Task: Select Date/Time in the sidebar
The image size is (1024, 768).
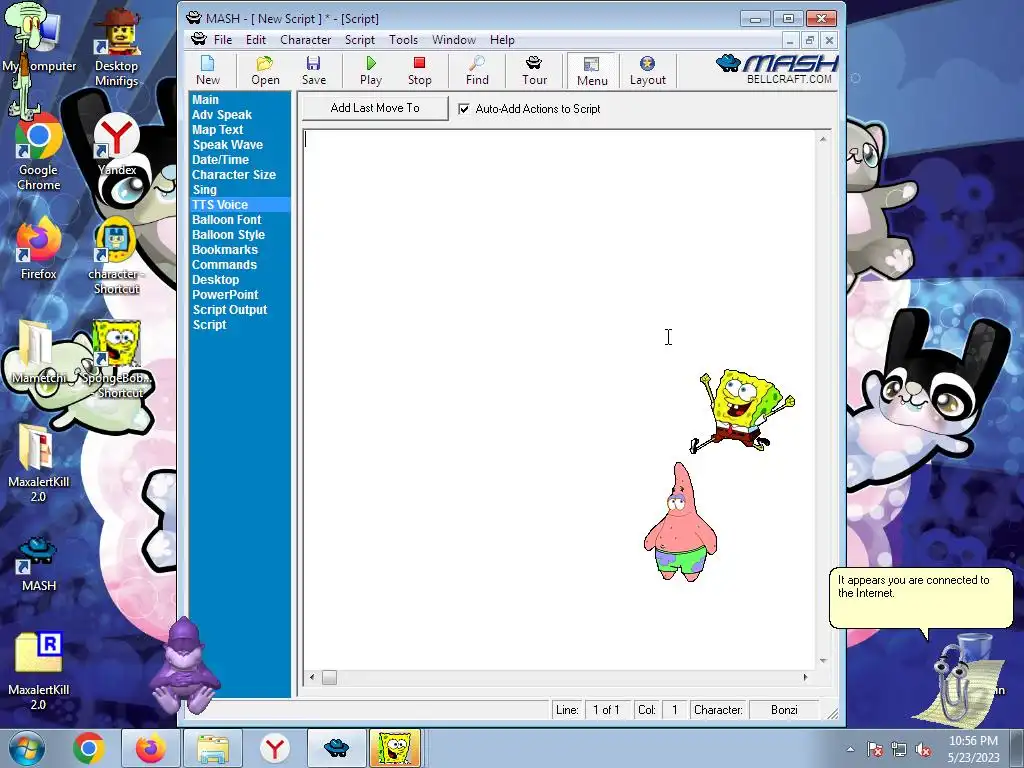Action: click(220, 159)
